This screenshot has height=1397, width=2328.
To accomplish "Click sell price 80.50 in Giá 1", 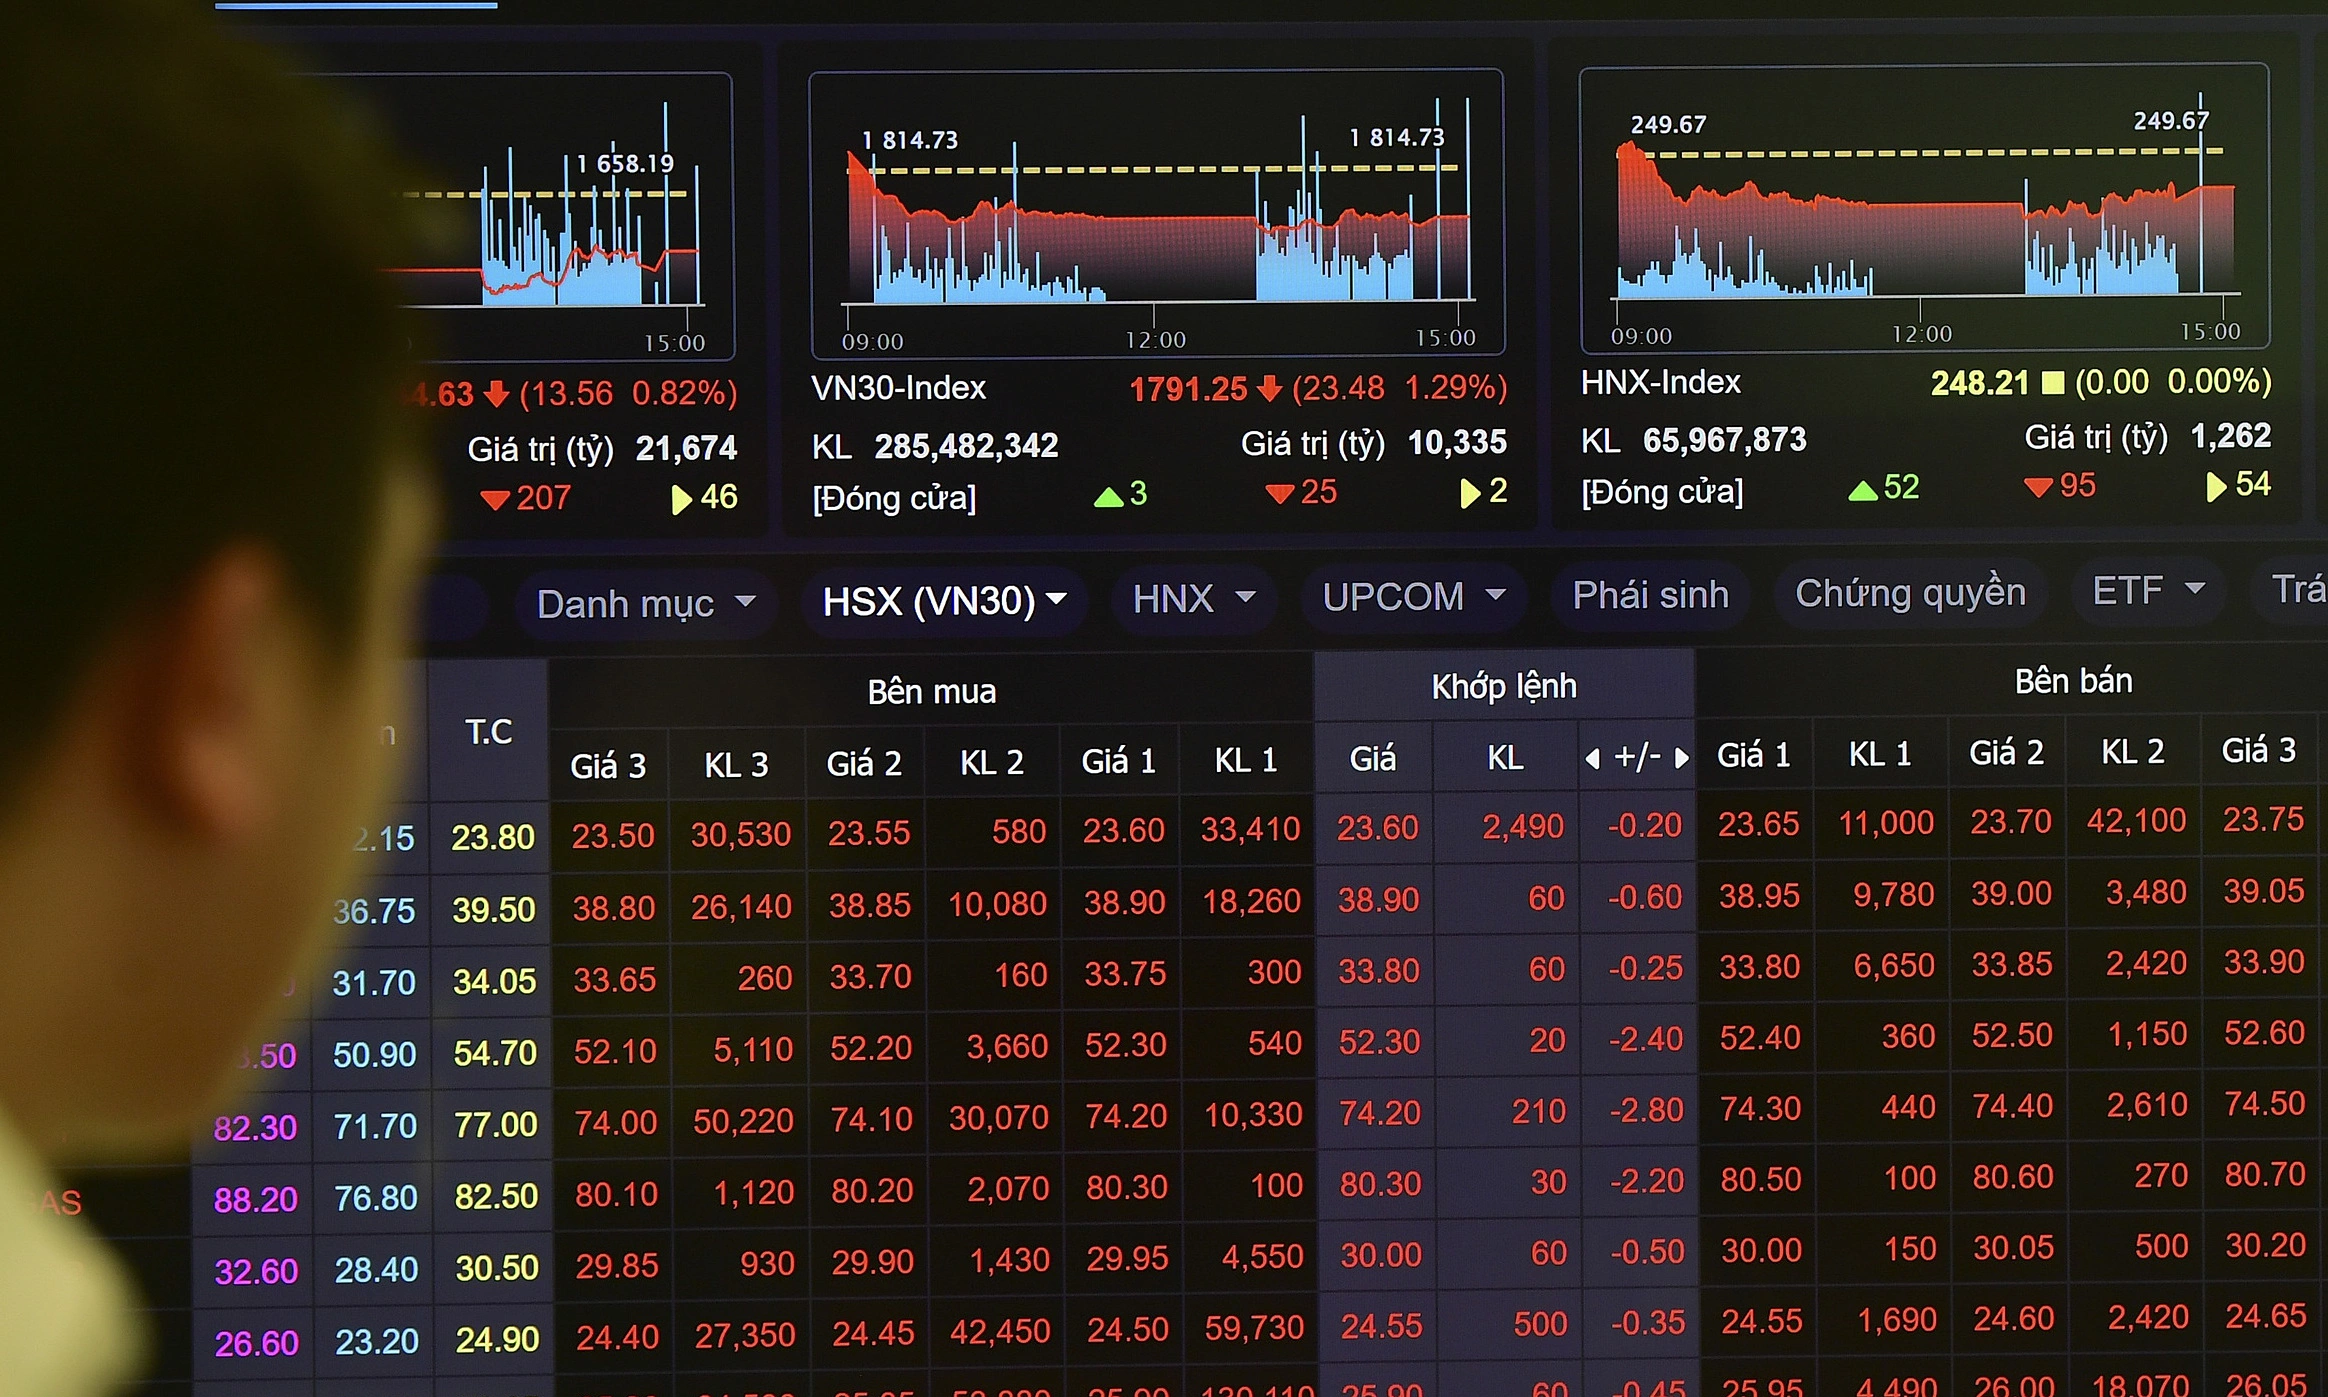I will click(x=1761, y=1179).
